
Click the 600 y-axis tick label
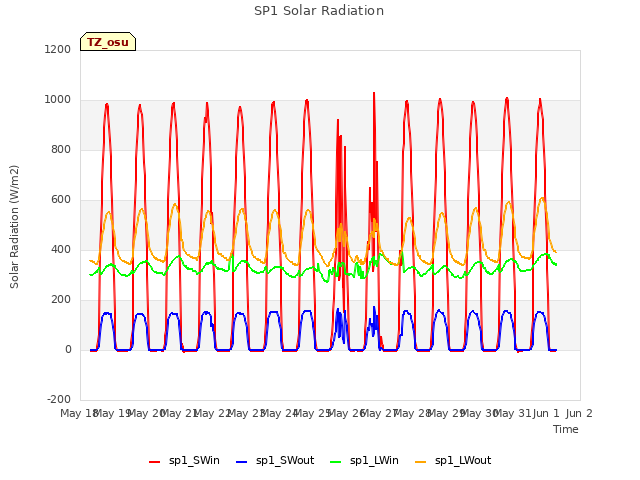tap(61, 200)
